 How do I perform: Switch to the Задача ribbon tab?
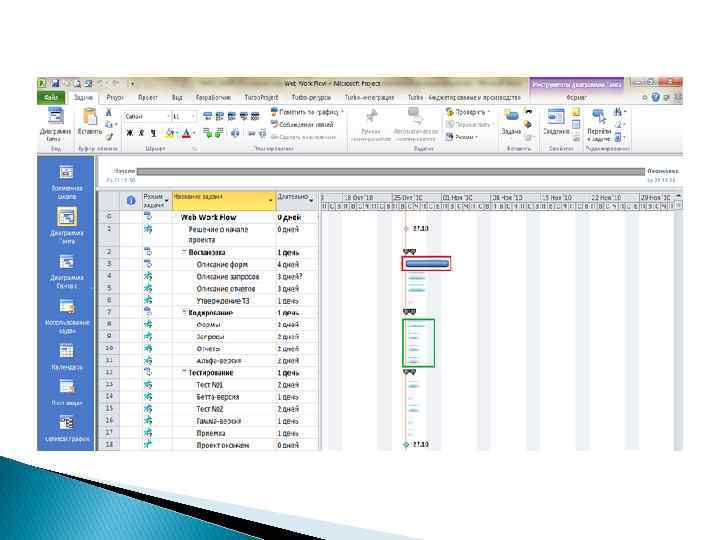pyautogui.click(x=83, y=97)
